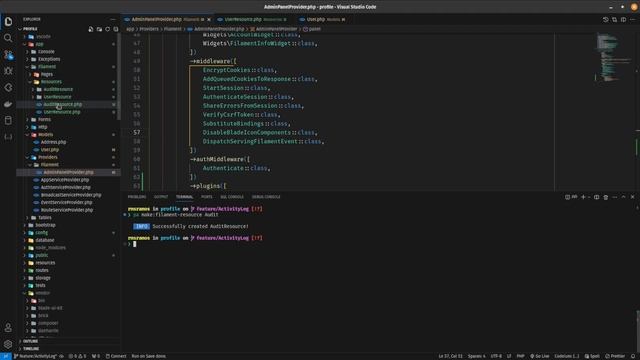640x360 pixels.
Task: Close the terminal panel
Action: (x=633, y=197)
